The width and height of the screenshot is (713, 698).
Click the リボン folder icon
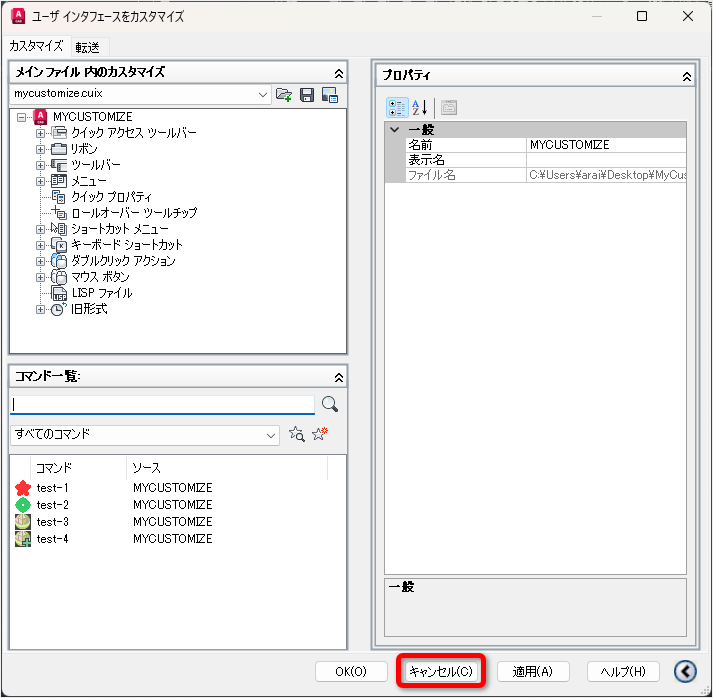click(x=59, y=149)
